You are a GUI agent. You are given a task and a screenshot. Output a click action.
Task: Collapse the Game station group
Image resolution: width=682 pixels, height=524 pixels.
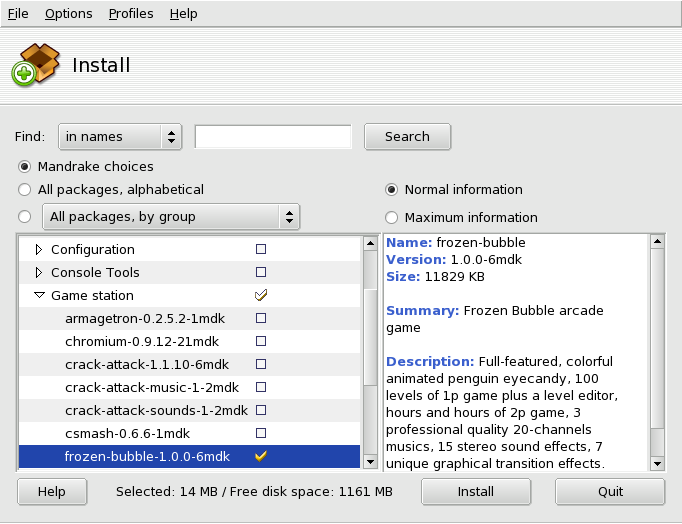click(x=39, y=295)
